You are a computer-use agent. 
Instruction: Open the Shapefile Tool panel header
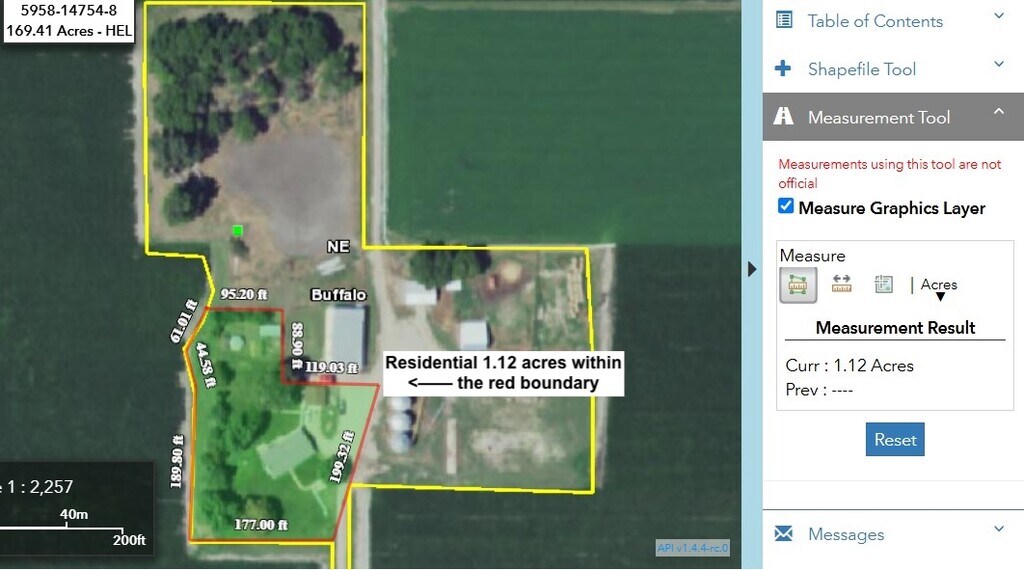coord(893,69)
